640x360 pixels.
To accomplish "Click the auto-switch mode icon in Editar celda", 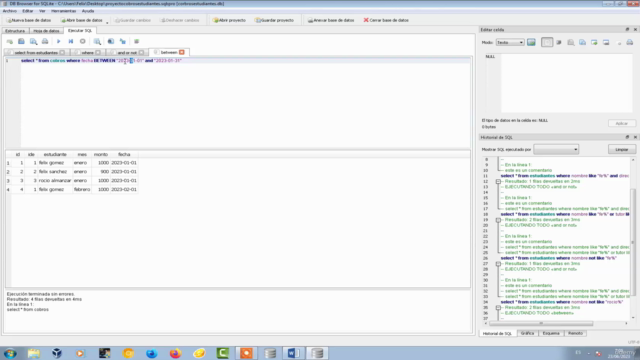I will pos(531,42).
